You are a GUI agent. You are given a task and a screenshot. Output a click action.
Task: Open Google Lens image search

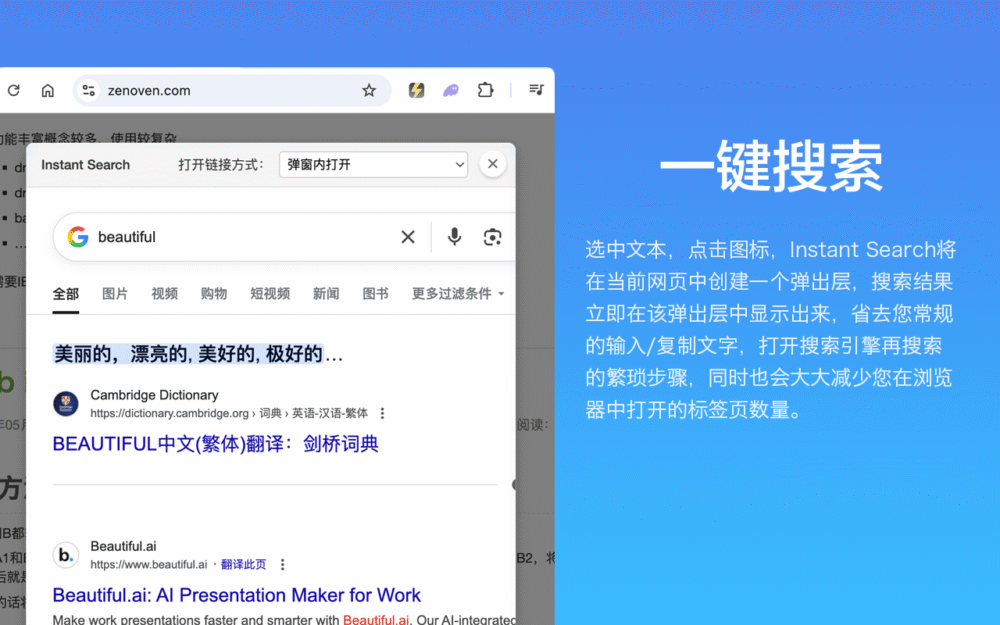(492, 237)
